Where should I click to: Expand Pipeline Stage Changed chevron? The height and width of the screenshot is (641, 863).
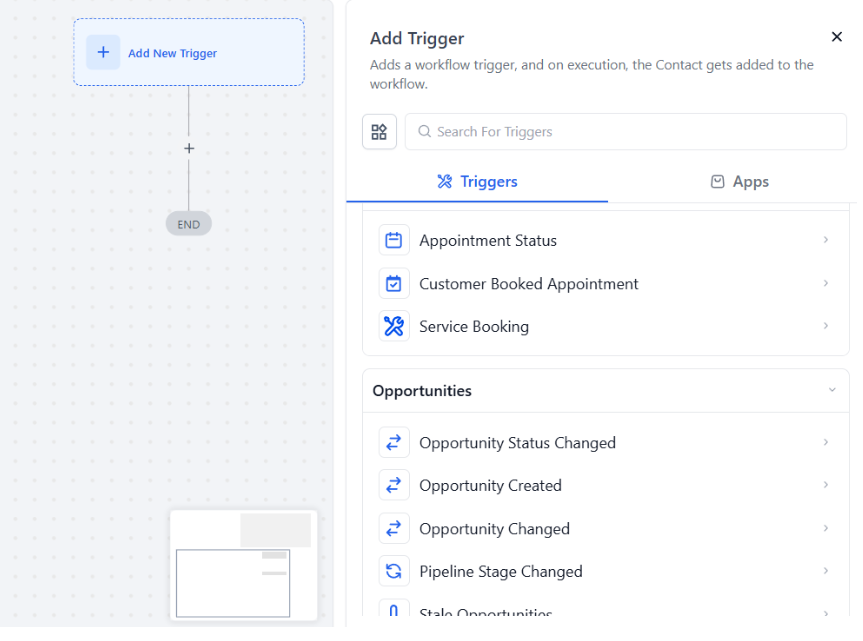[826, 571]
